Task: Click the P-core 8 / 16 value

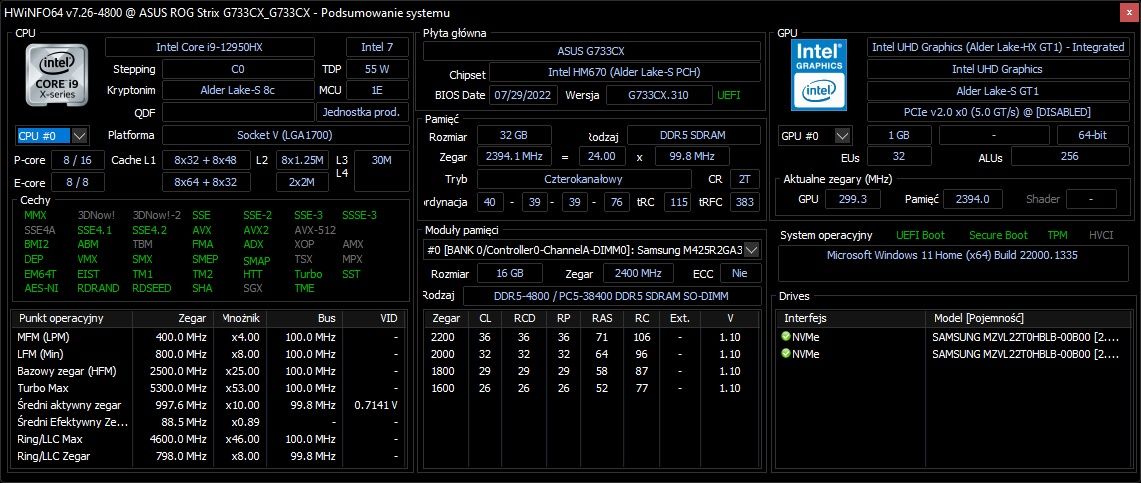Action: (x=79, y=160)
